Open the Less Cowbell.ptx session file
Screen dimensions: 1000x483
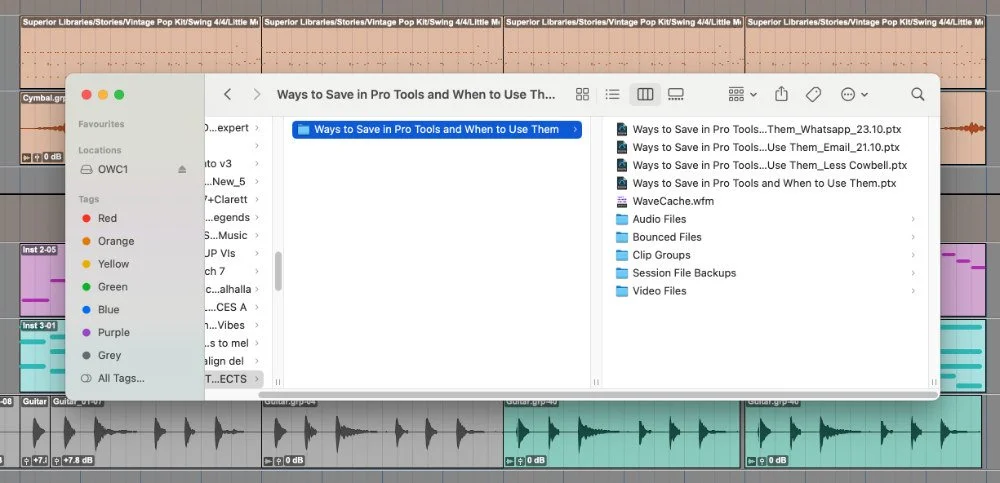[769, 165]
